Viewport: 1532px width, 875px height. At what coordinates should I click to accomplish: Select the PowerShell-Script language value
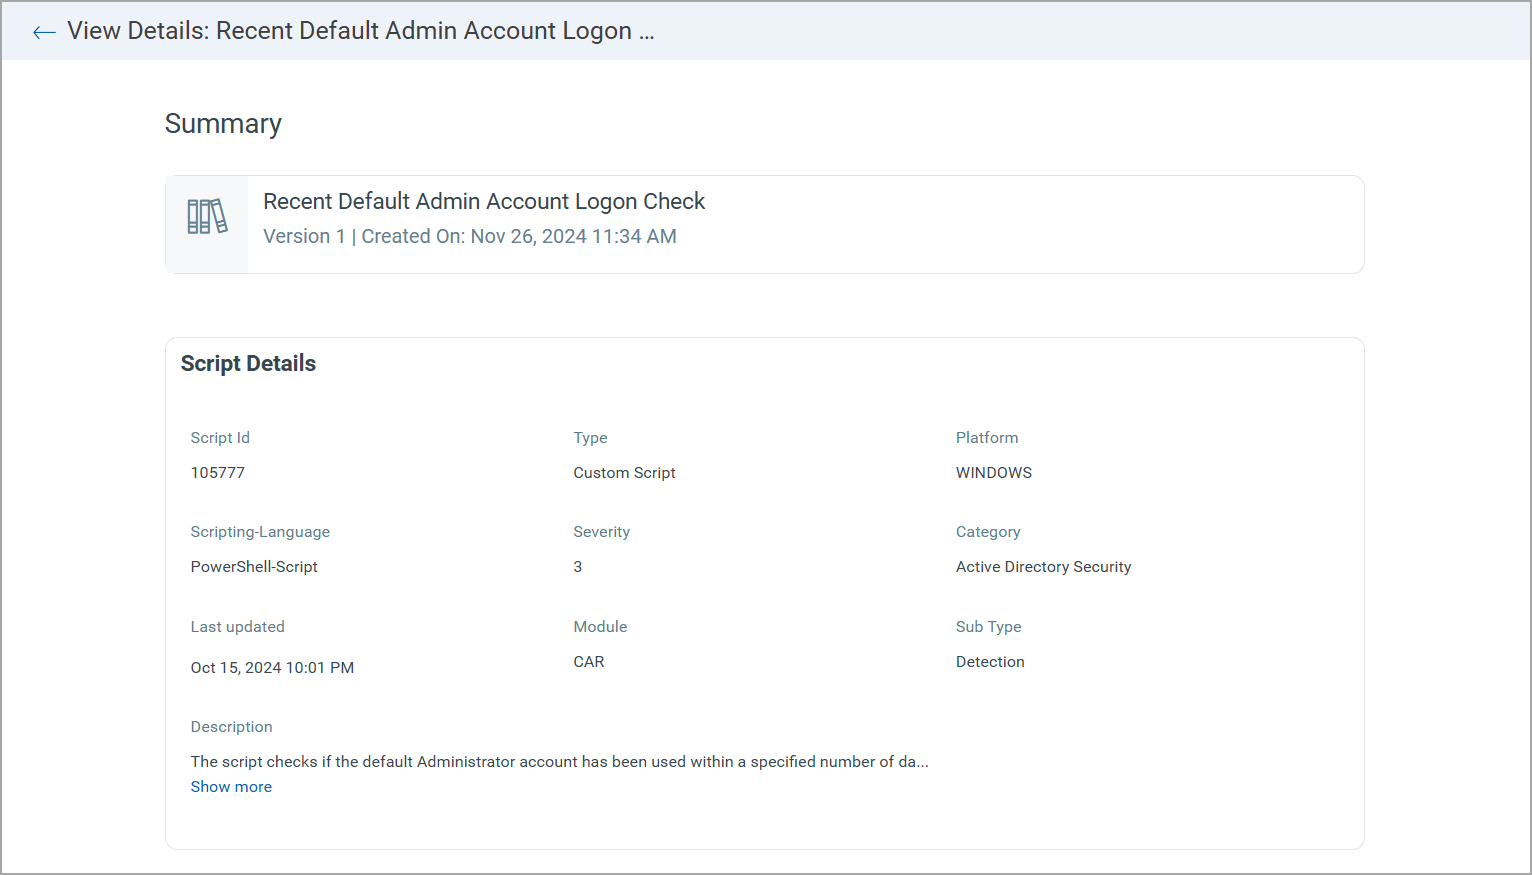pyautogui.click(x=254, y=567)
